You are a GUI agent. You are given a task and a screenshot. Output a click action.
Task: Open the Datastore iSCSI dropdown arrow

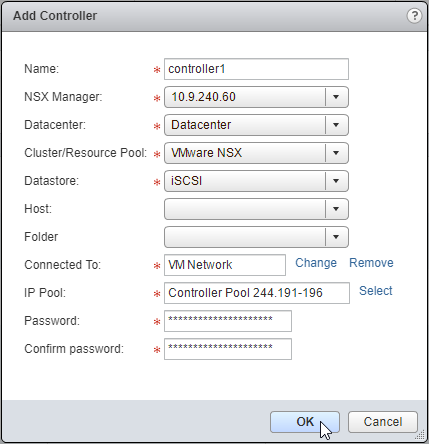tap(336, 181)
